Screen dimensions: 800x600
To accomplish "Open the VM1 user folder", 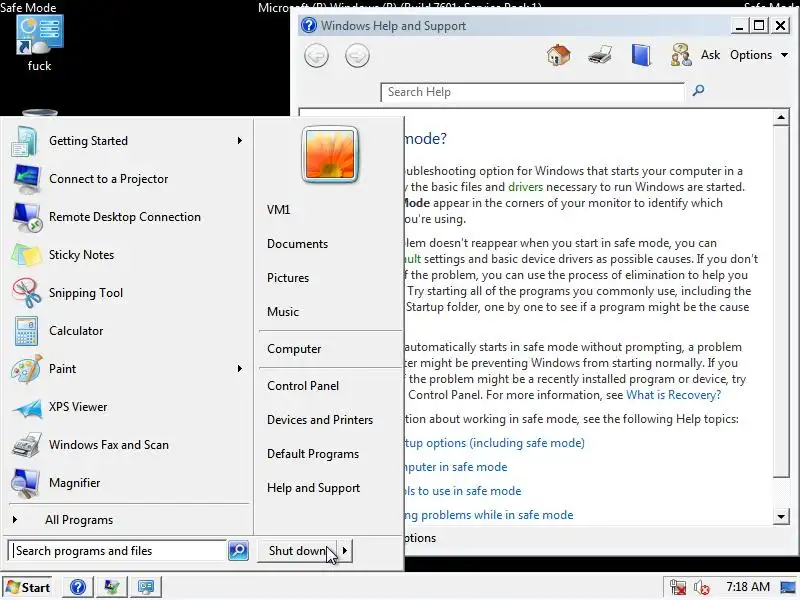I will click(x=279, y=210).
